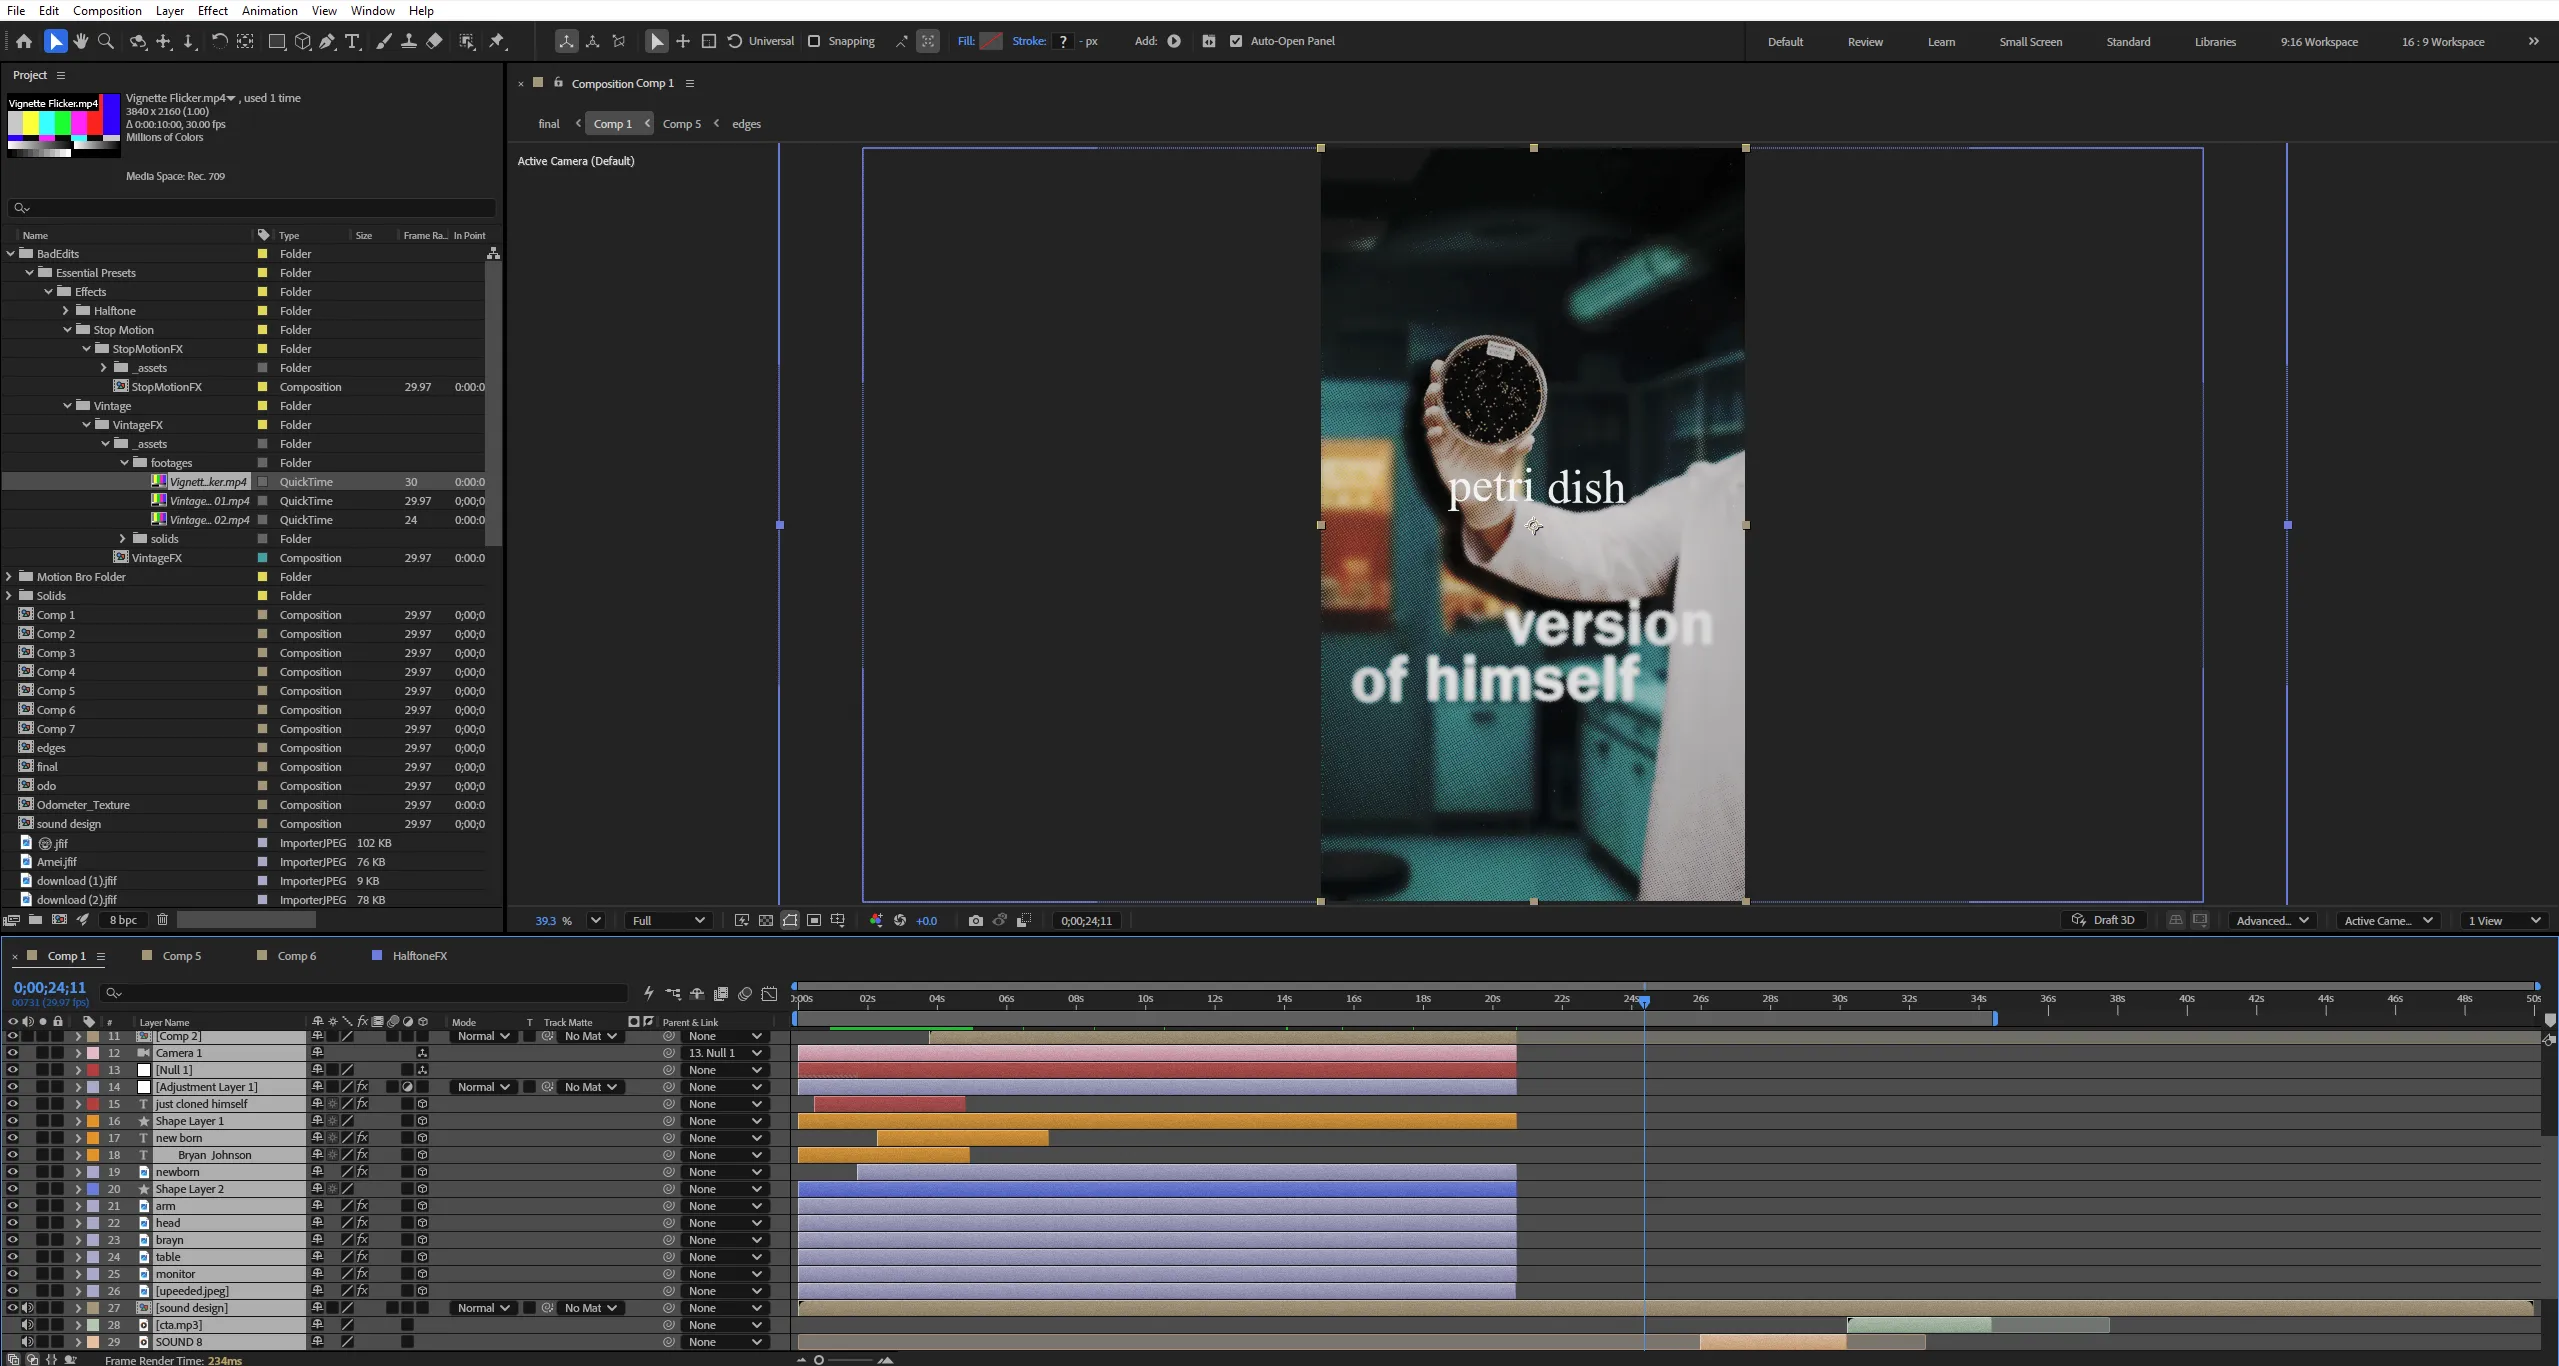
Task: Switch to the 9:16 Workspace
Action: click(2319, 42)
